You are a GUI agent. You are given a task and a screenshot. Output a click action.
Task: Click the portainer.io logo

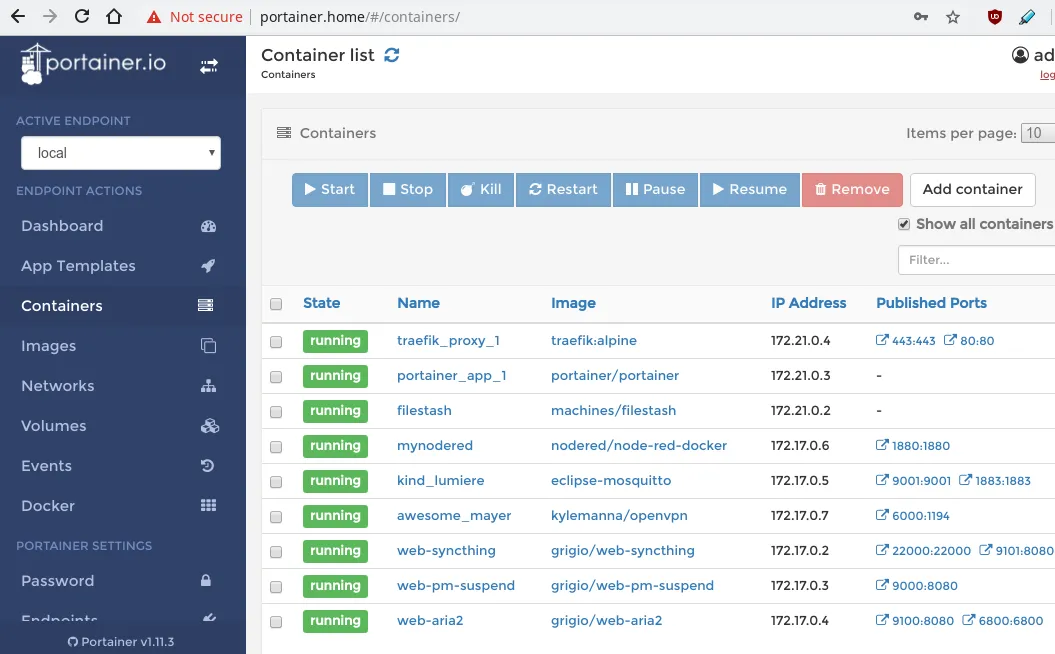point(93,64)
